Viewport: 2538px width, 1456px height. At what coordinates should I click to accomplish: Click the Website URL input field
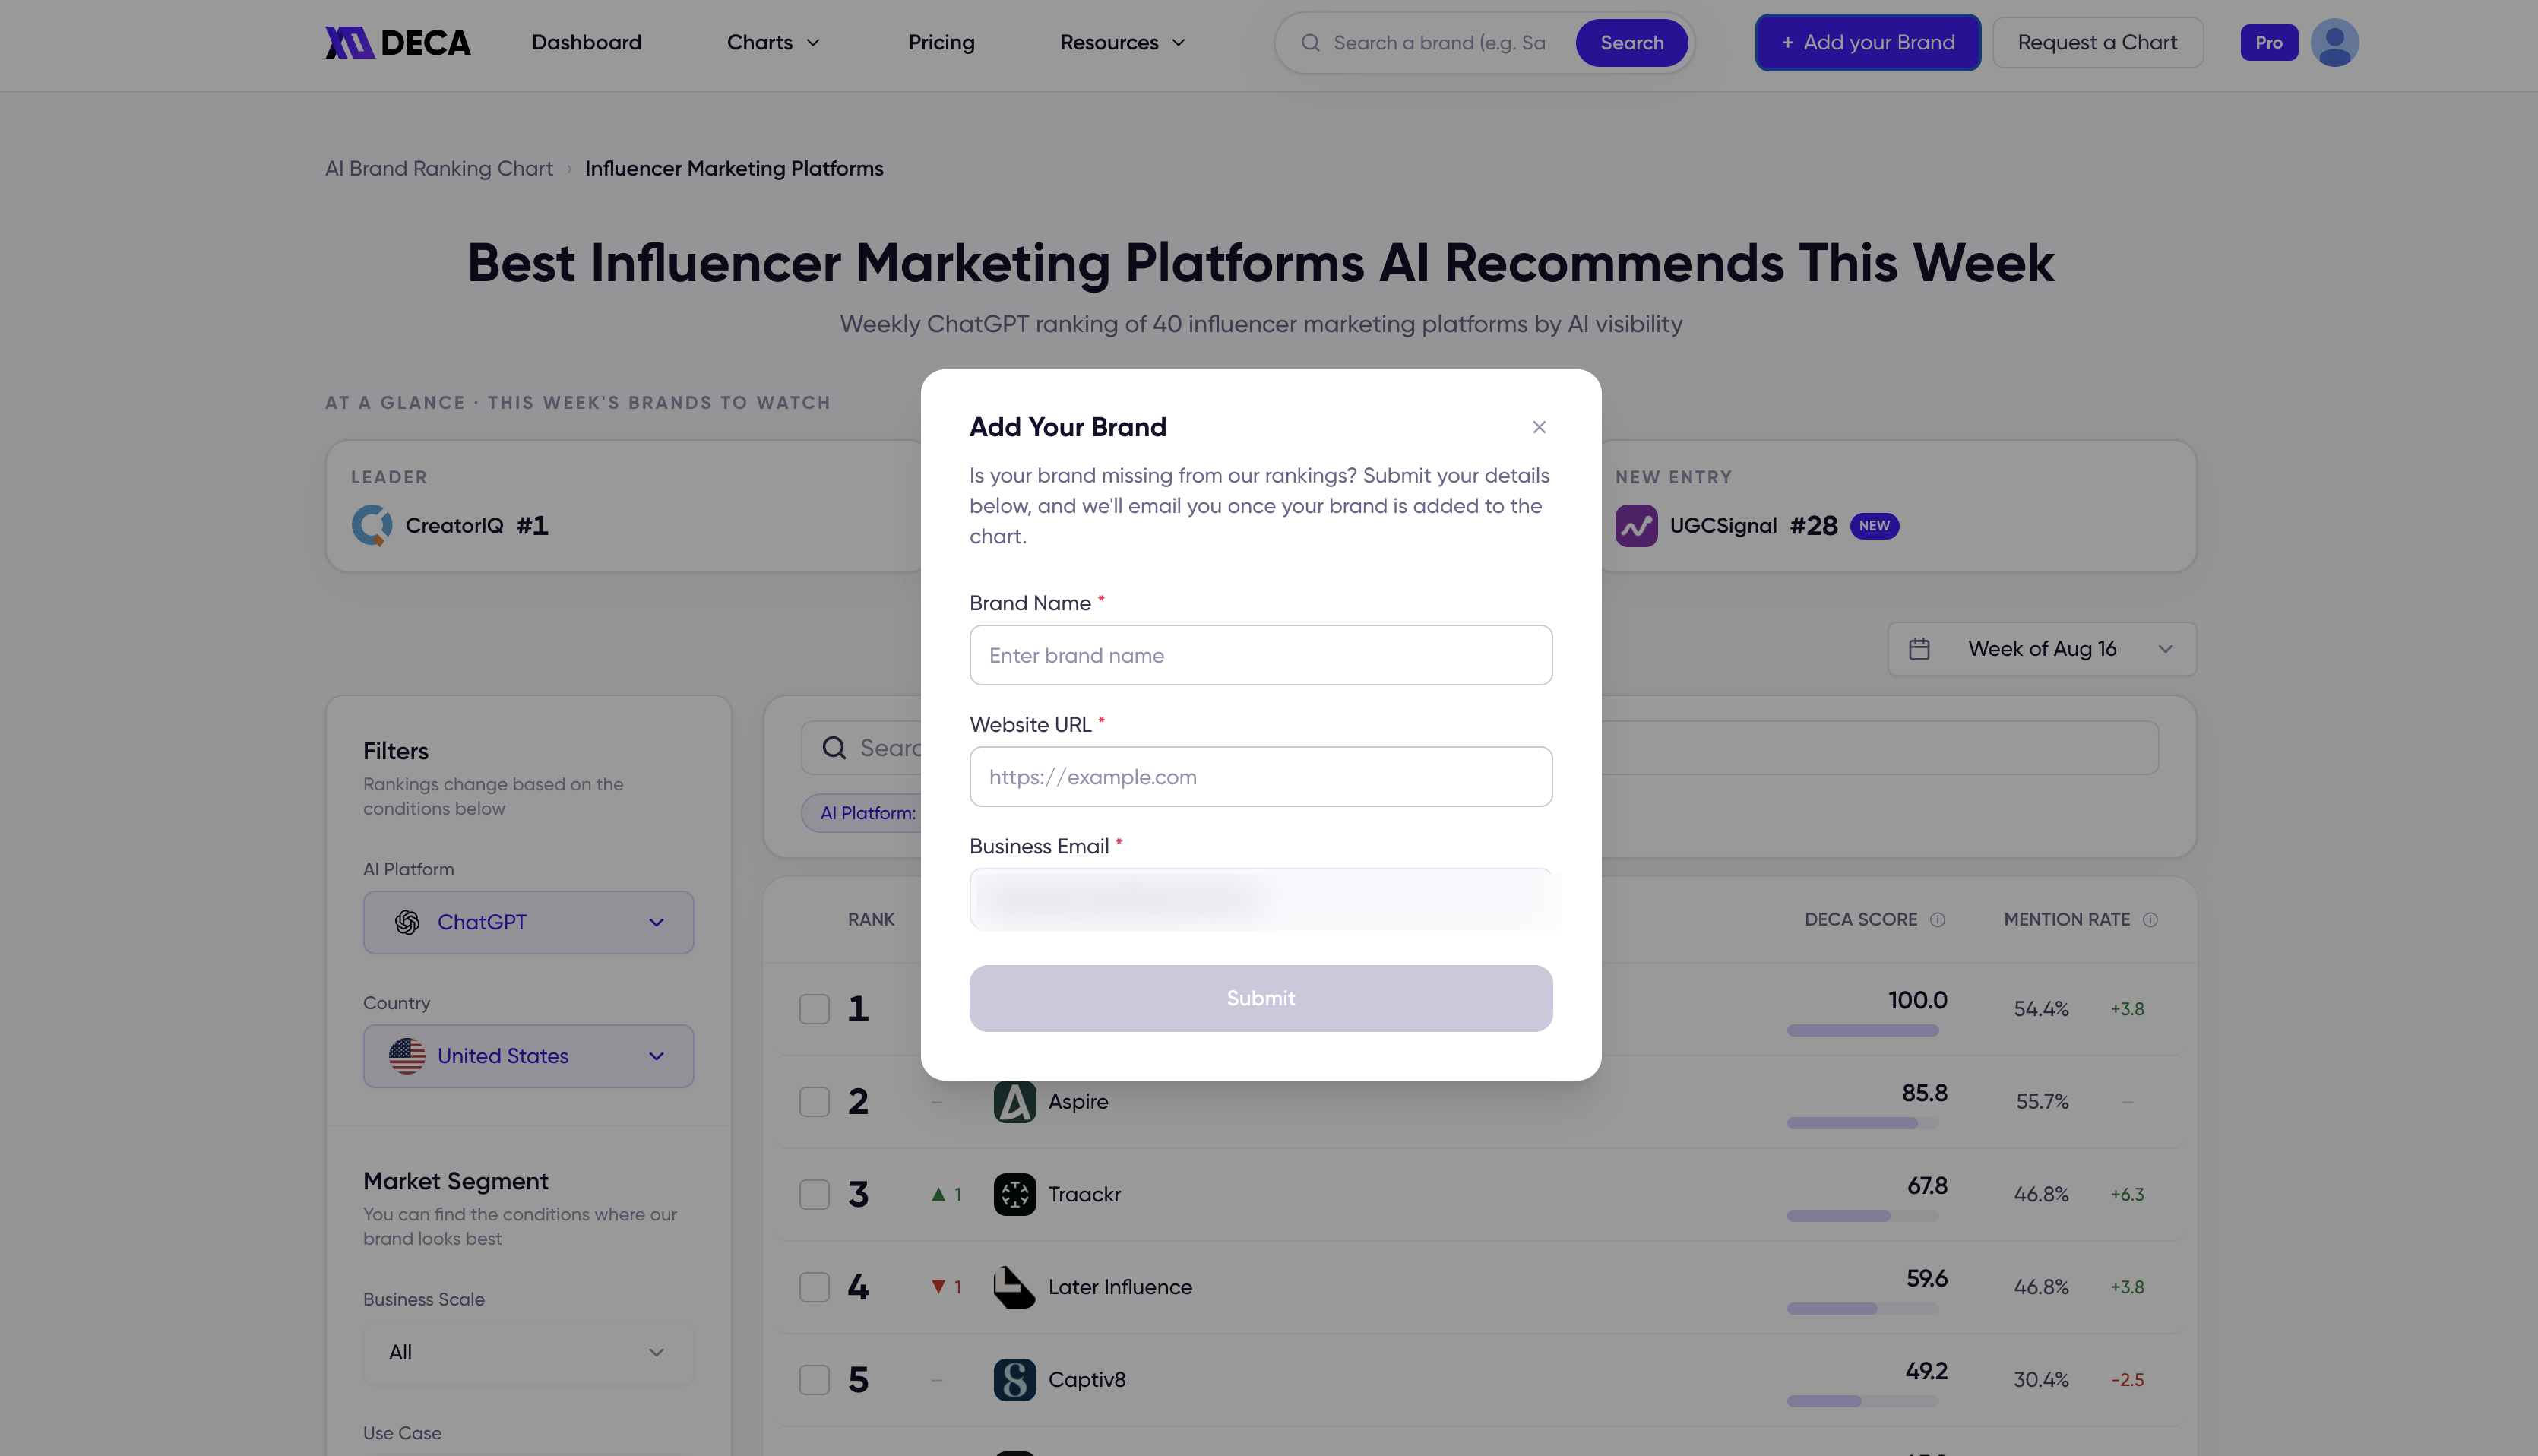click(x=1260, y=777)
